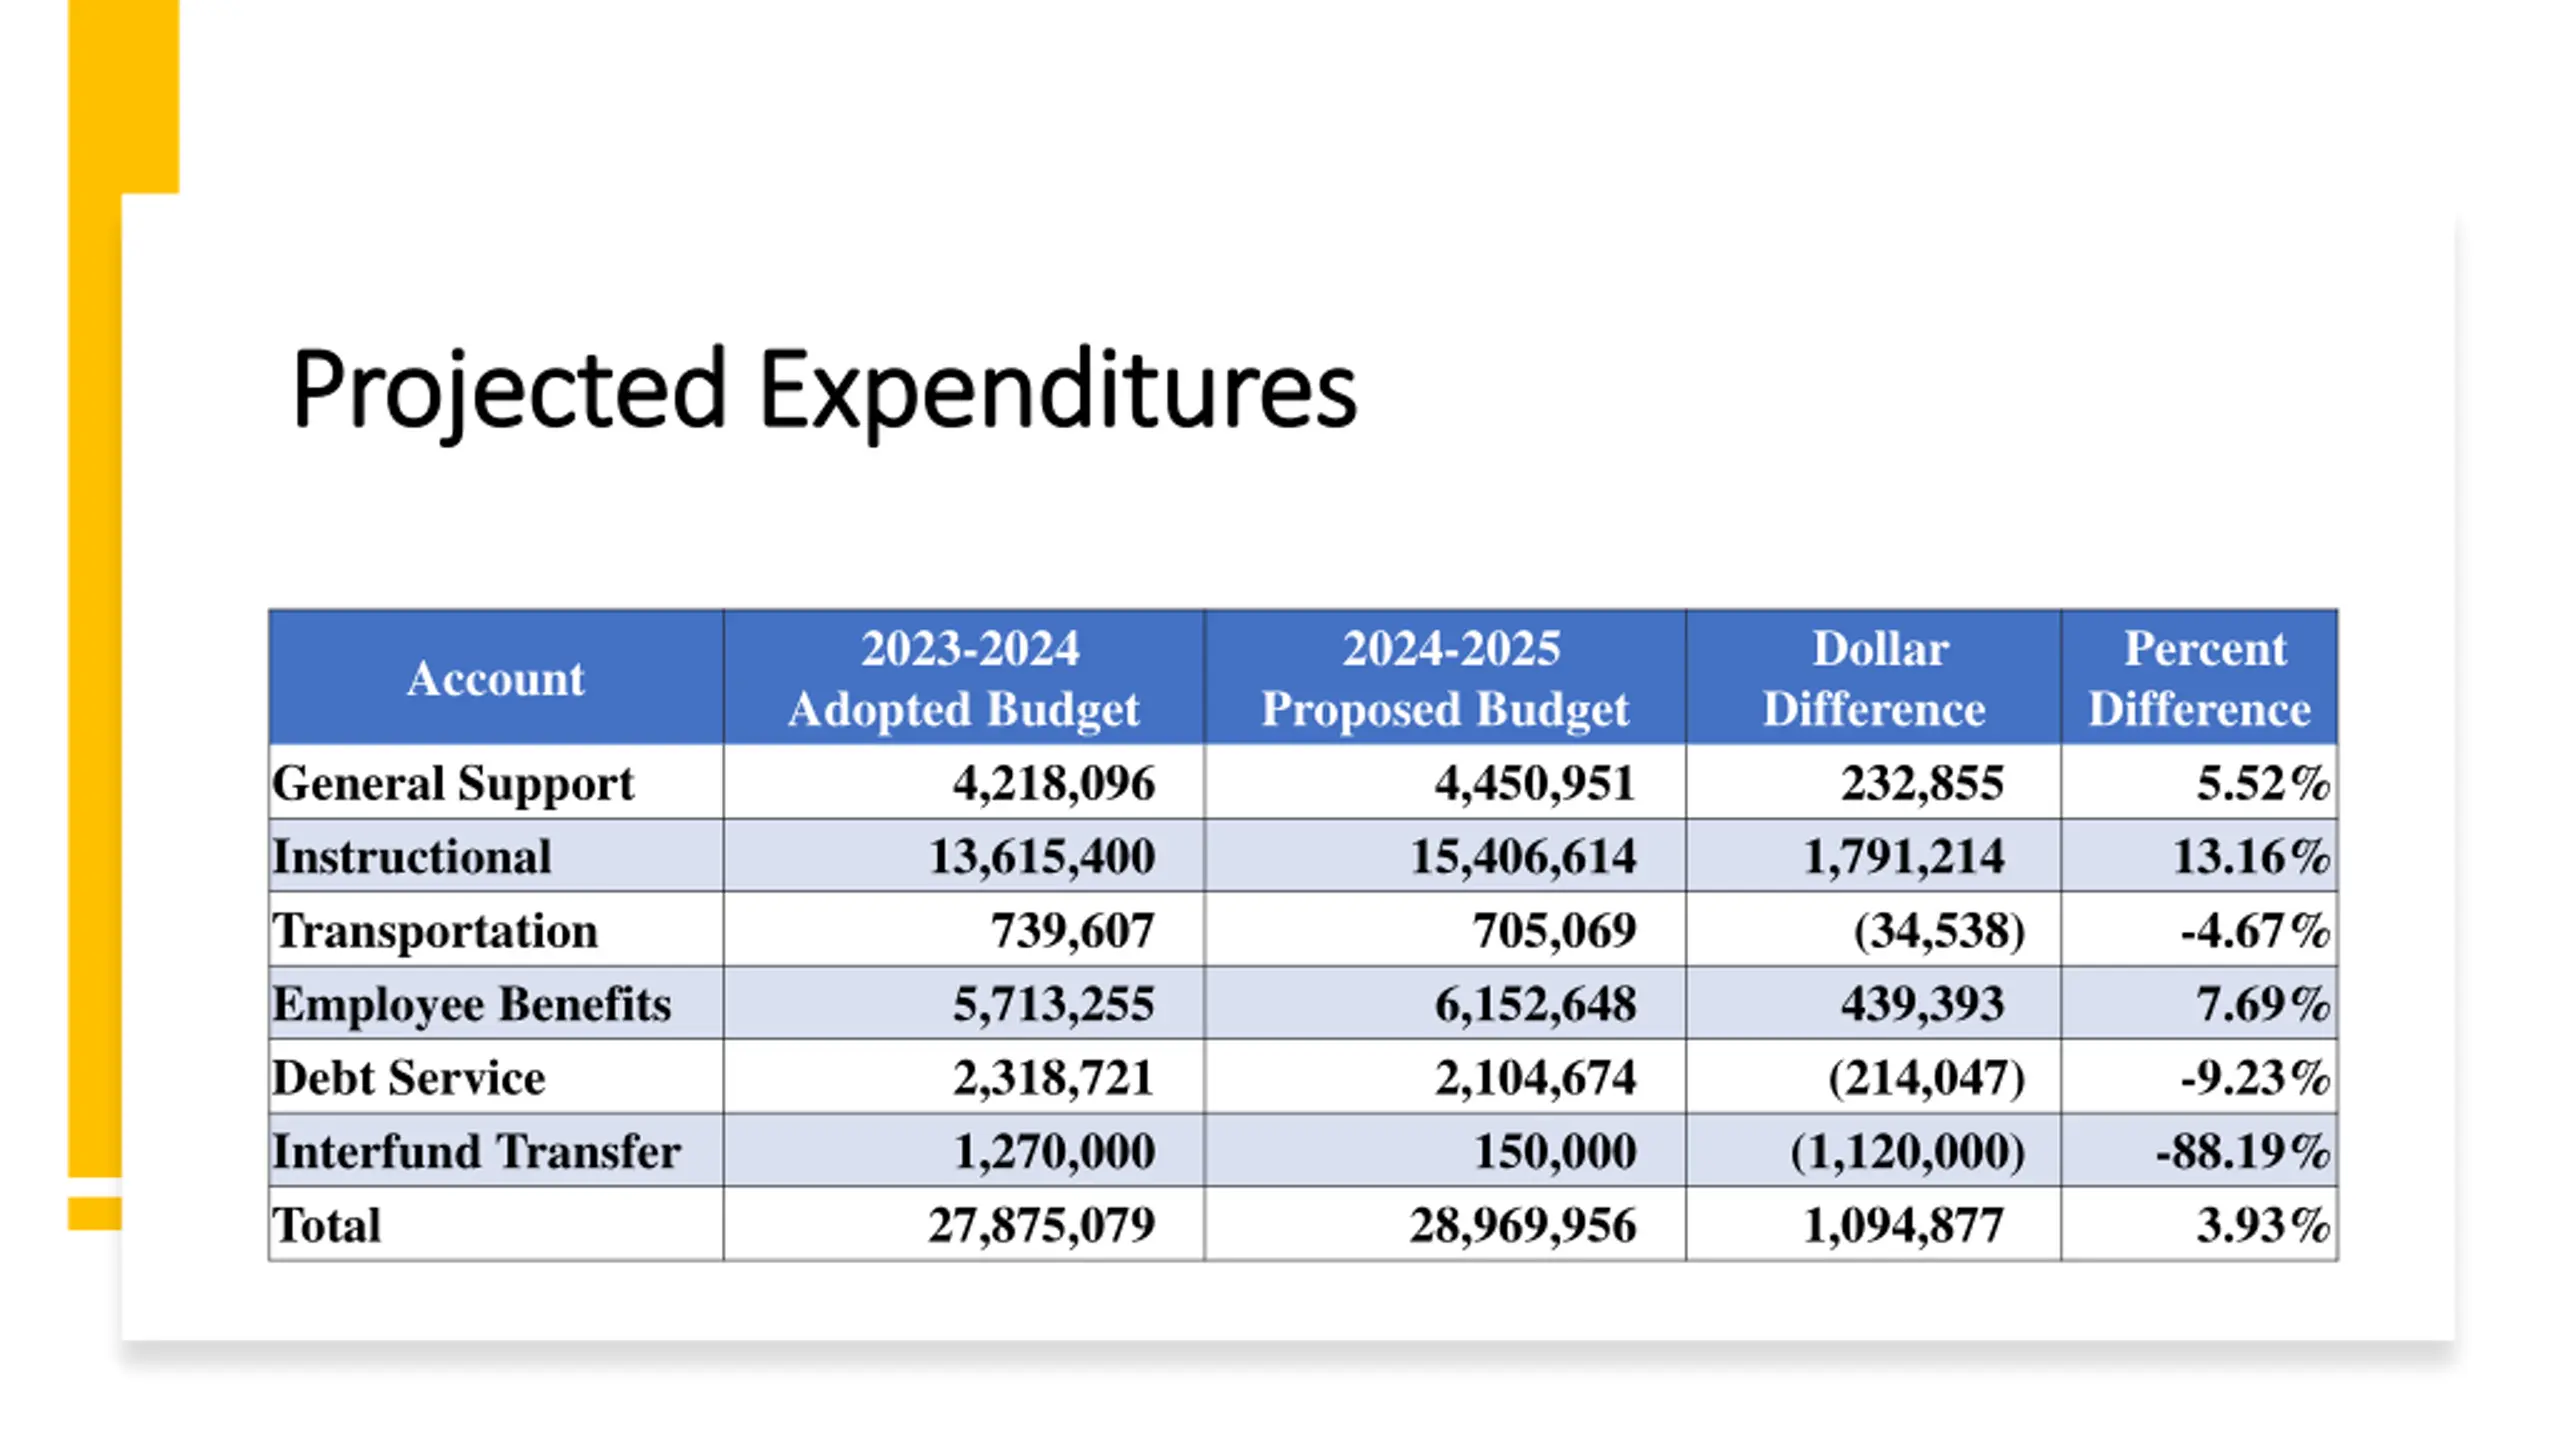Select the Employee Benefits row label
Viewport: 2560px width, 1440px height.
pos(472,1004)
